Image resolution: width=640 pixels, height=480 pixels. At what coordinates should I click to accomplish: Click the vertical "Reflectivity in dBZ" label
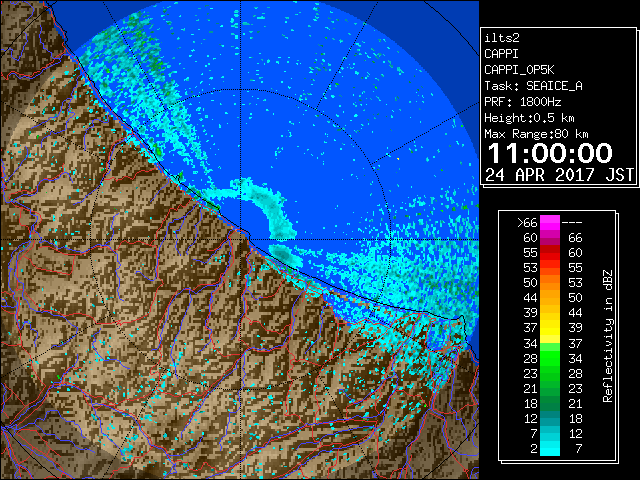click(607, 336)
